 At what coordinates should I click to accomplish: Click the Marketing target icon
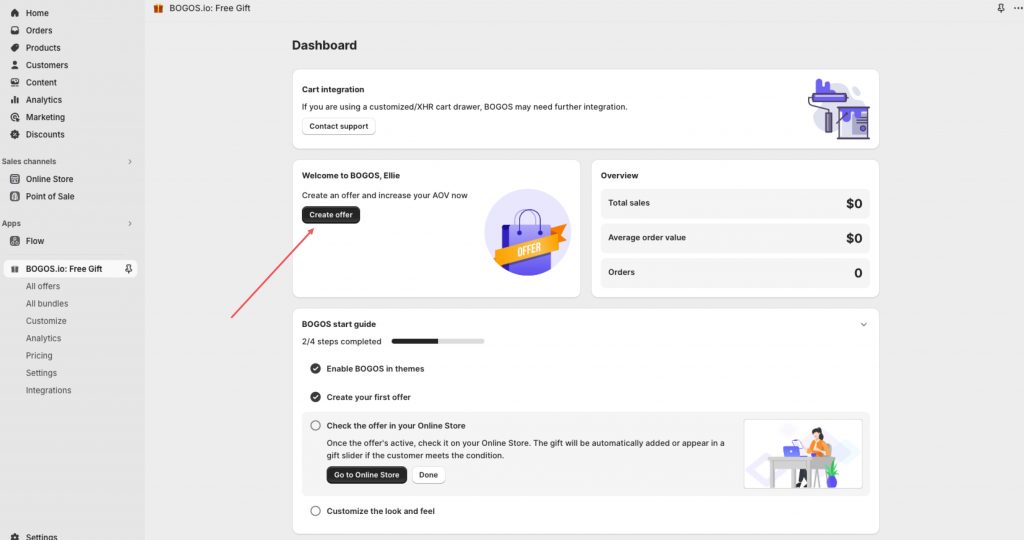coord(14,118)
